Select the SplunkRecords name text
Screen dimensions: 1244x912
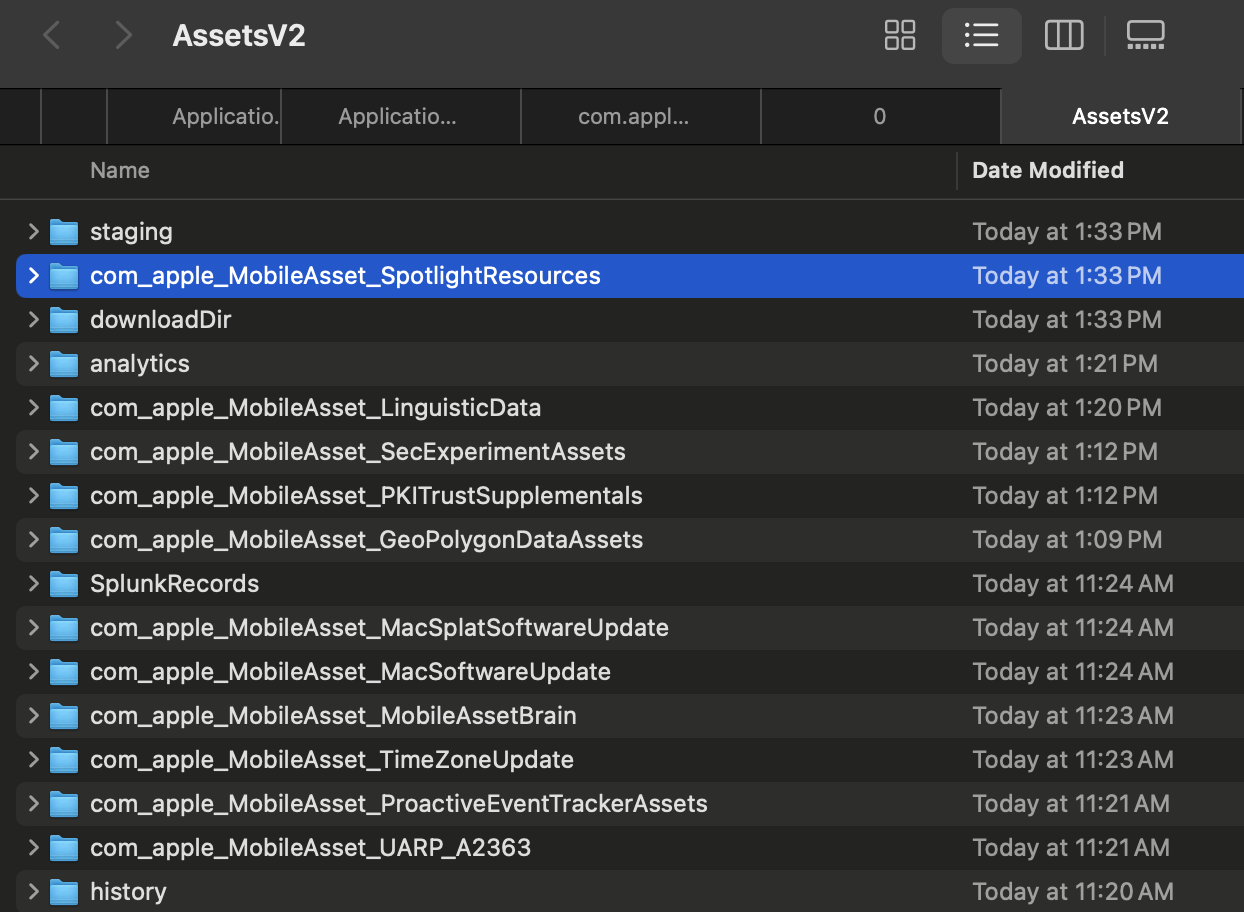(175, 584)
